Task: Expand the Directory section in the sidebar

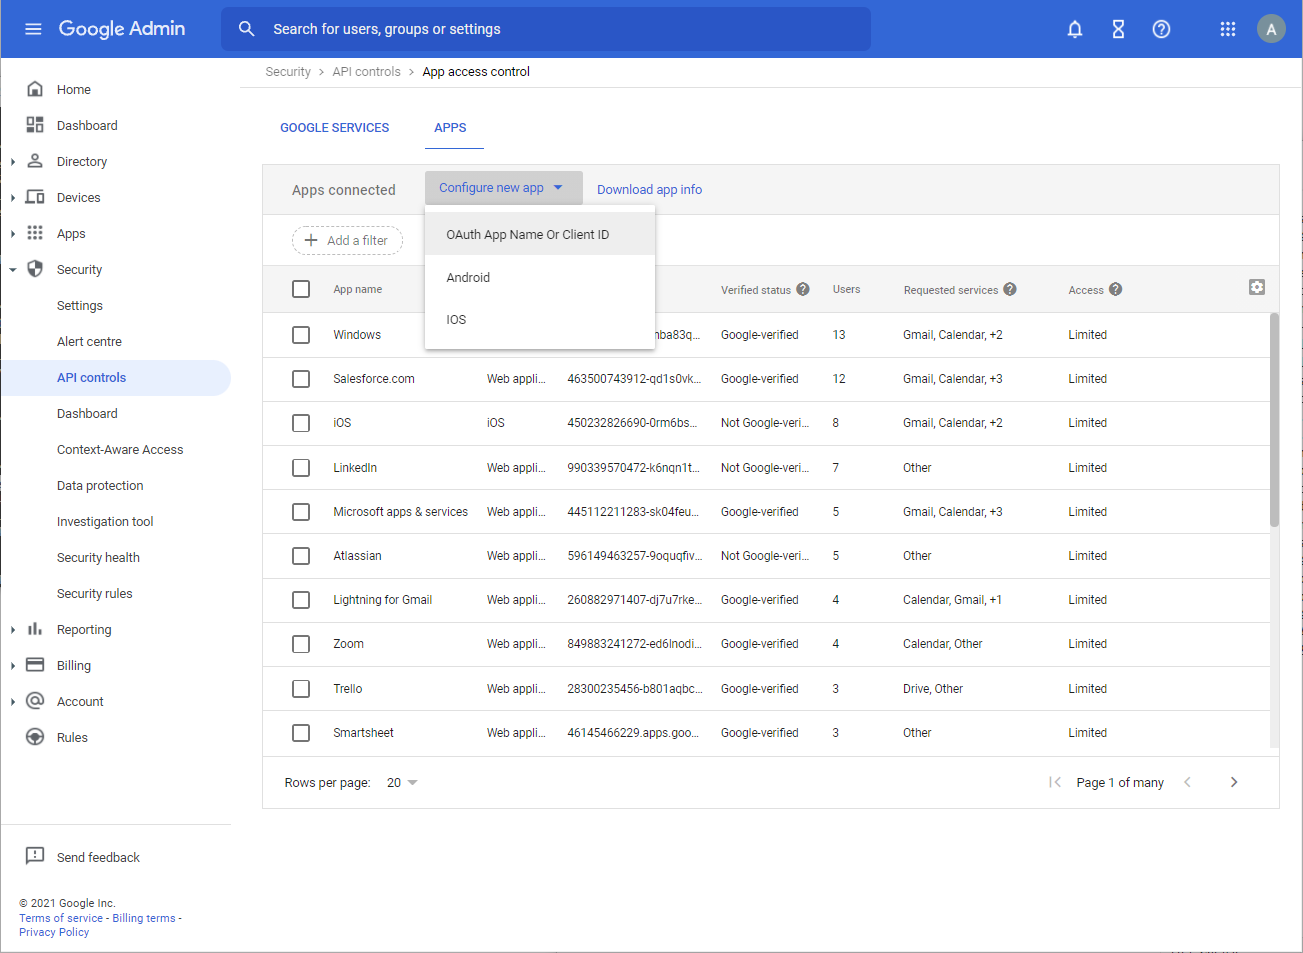Action: [14, 161]
